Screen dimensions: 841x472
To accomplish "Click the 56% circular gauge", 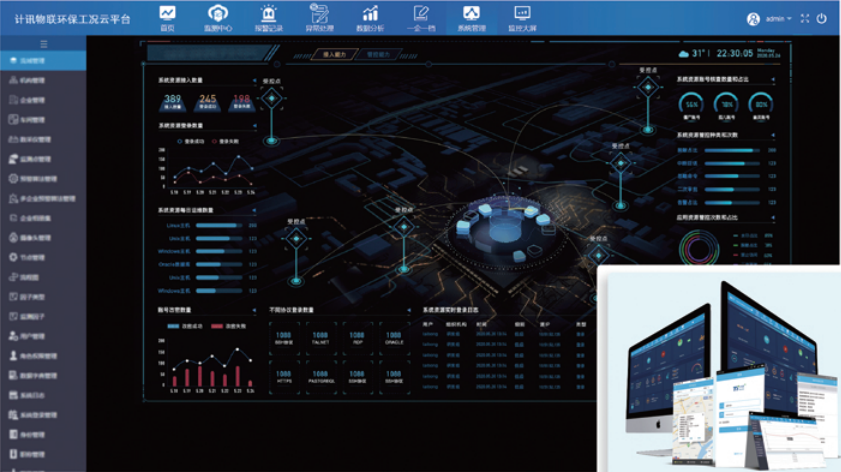I will pyautogui.click(x=691, y=103).
